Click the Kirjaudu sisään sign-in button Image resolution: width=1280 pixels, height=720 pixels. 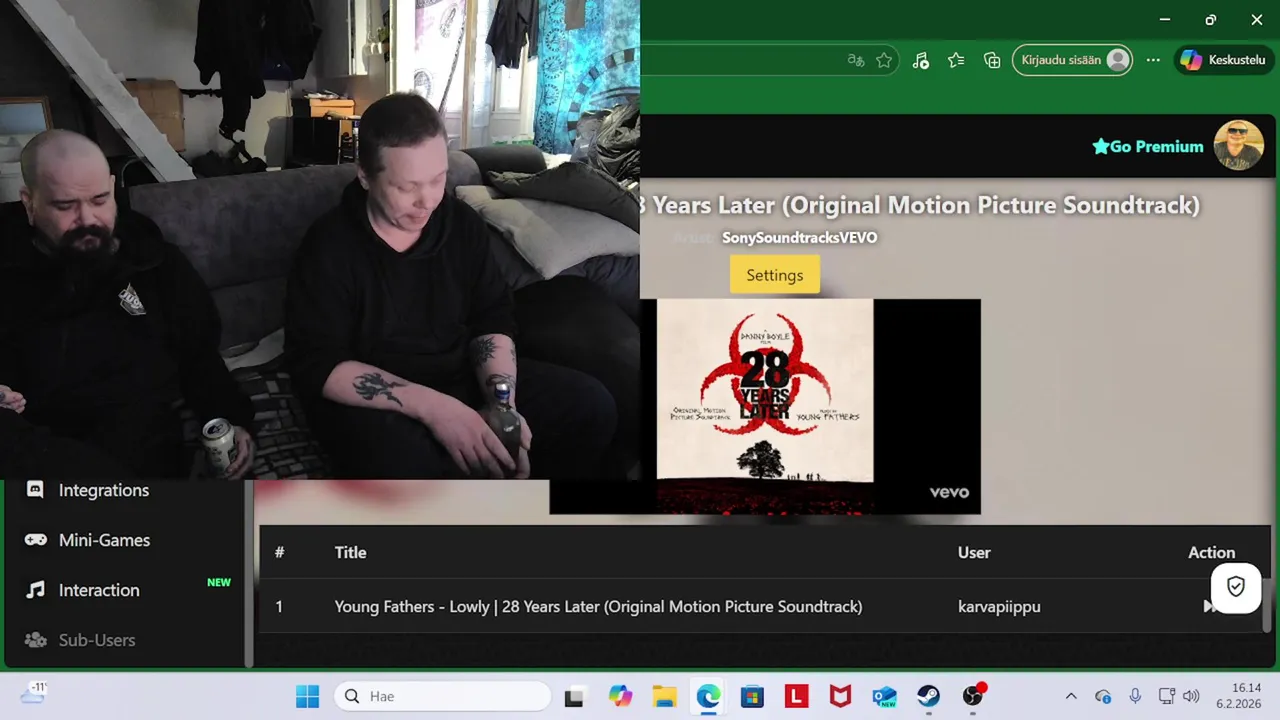coord(1073,60)
